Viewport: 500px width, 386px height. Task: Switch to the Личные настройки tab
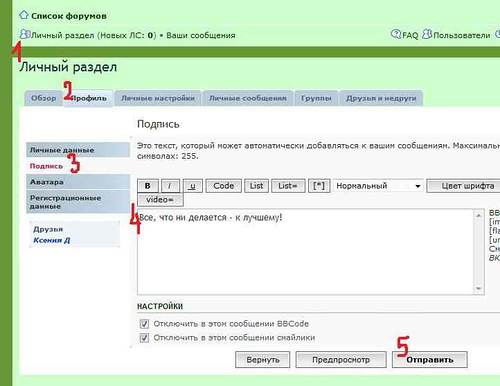[x=158, y=98]
